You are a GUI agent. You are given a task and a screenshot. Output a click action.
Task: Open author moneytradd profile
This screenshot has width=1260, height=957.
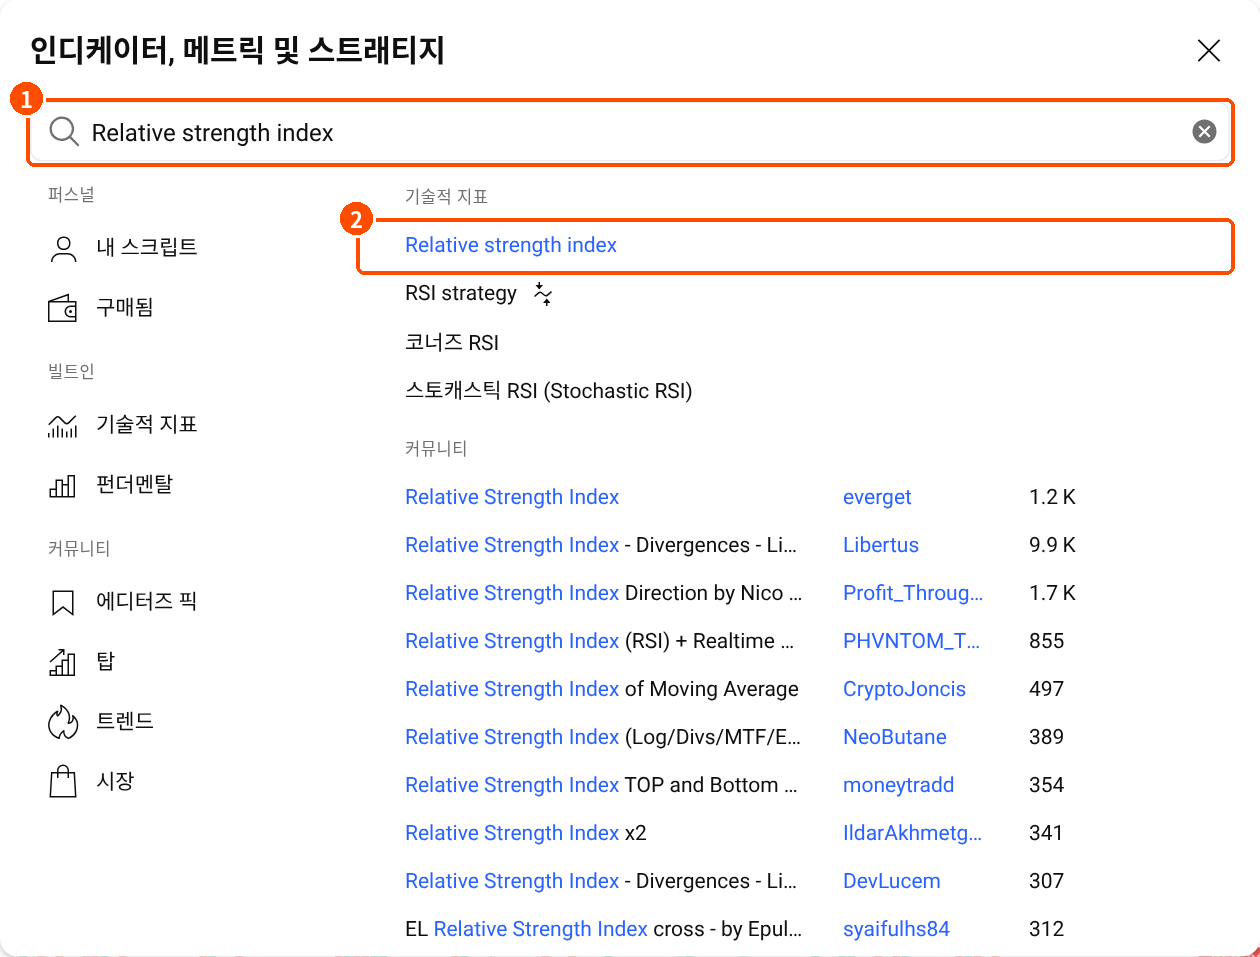pos(898,785)
